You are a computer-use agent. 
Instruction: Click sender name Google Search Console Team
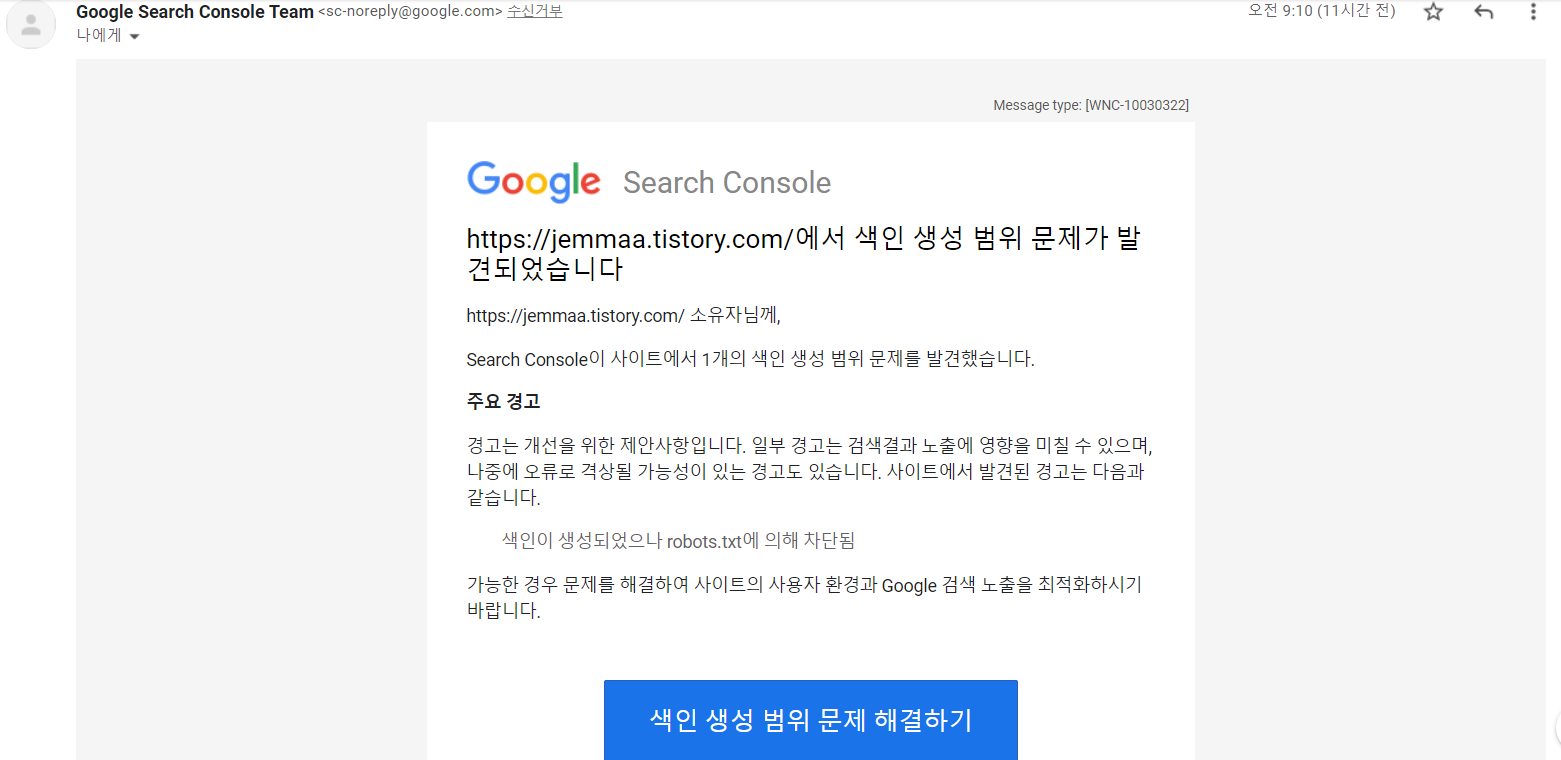194,12
